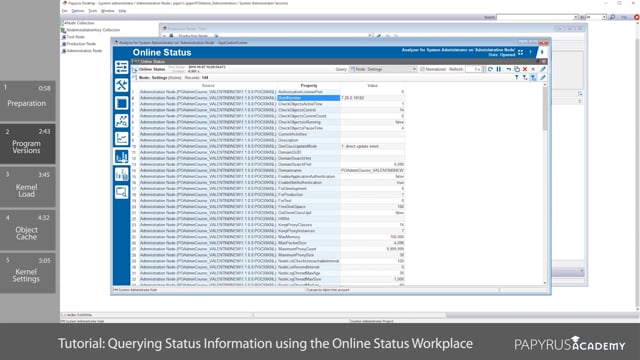Open the Tools menu
Viewport: 640px width, 360px height.
93,11
